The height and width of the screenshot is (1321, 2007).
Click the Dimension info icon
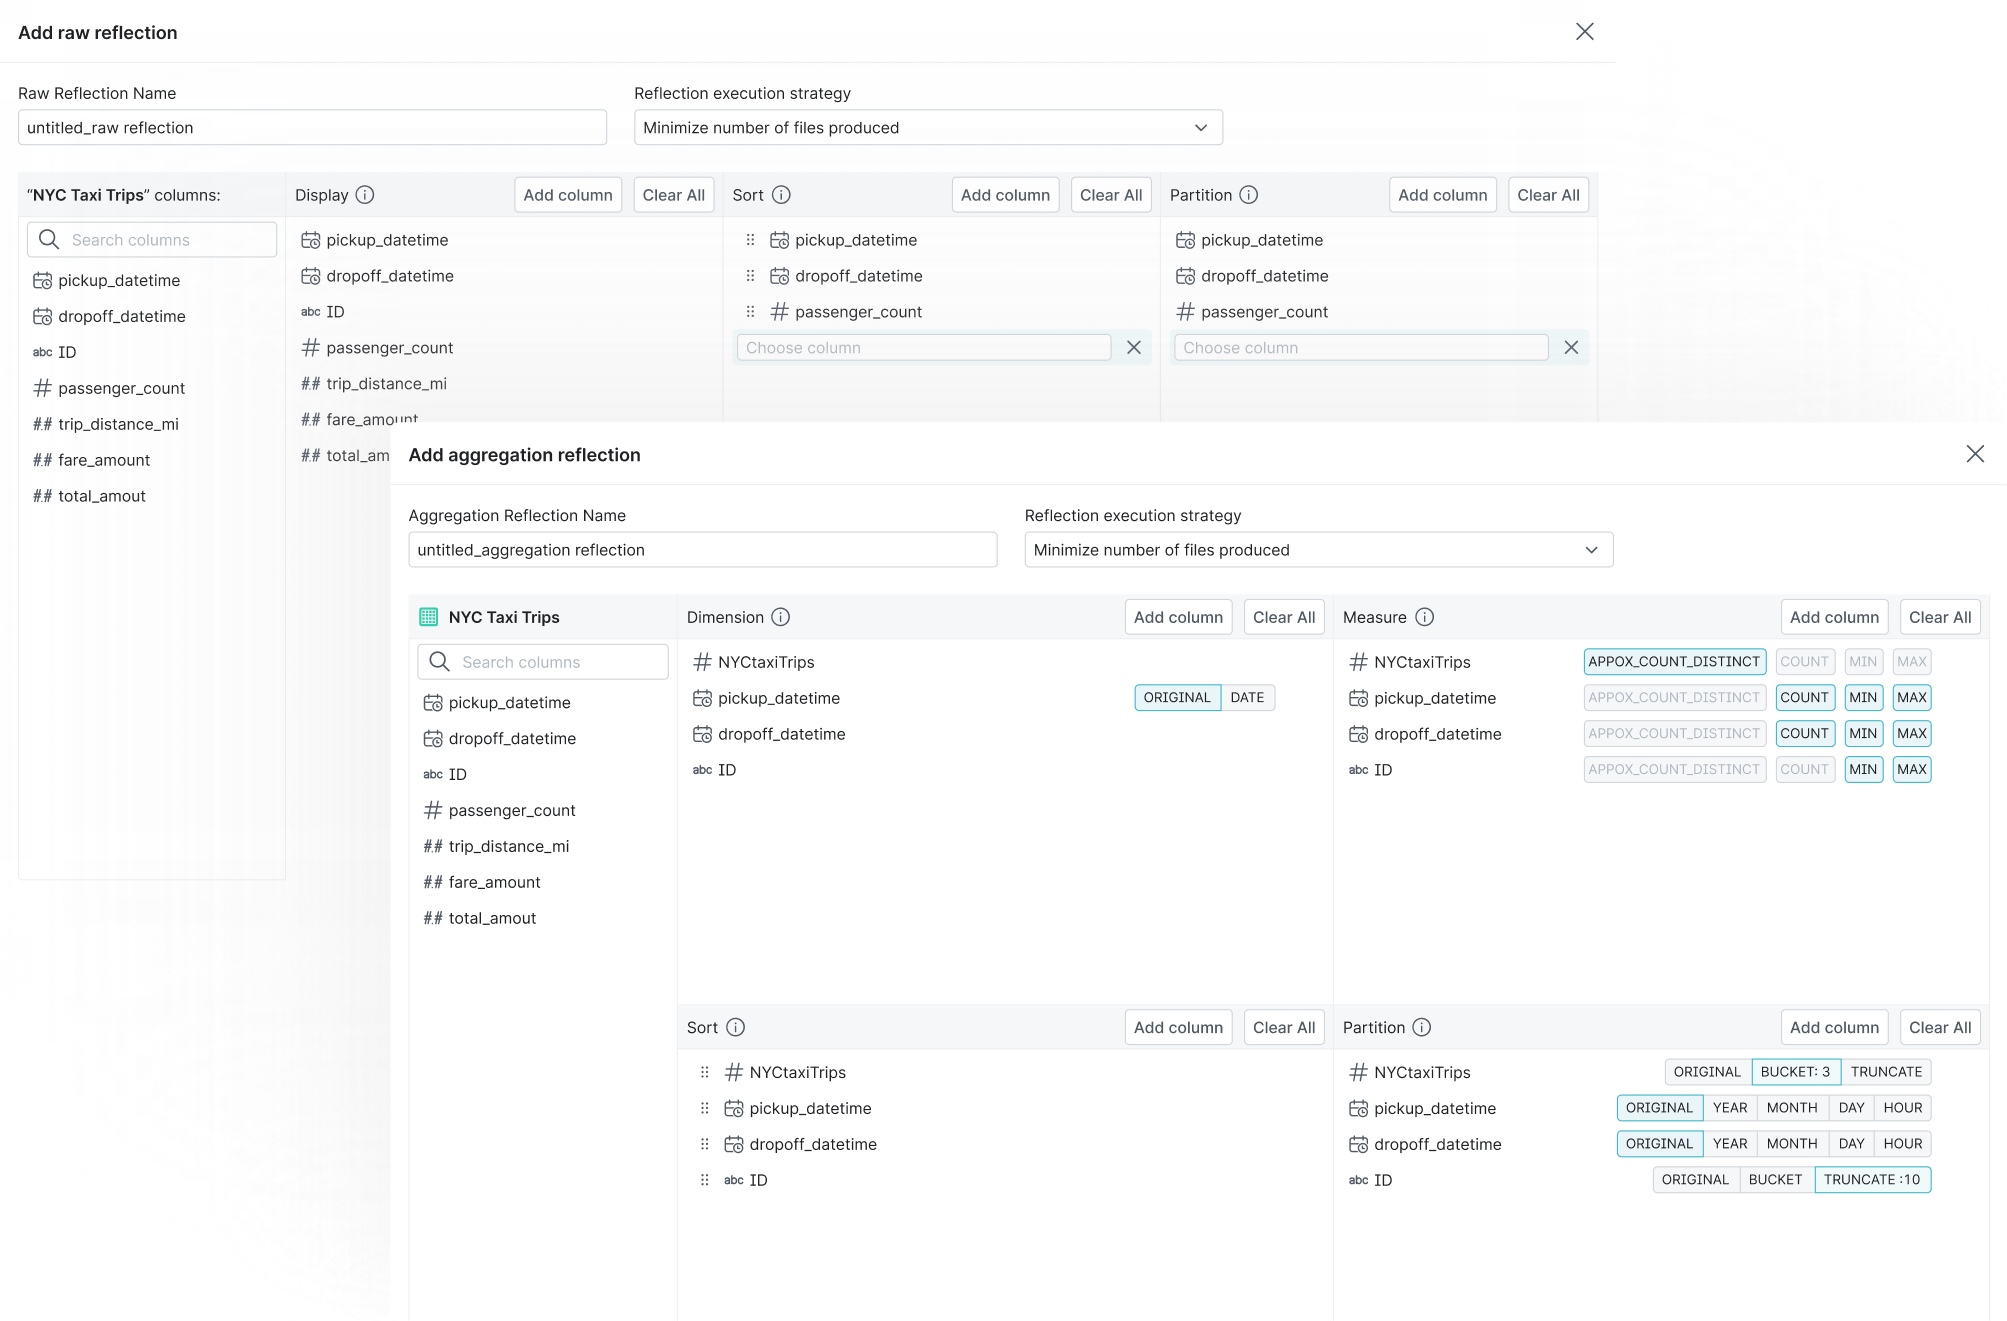(781, 617)
